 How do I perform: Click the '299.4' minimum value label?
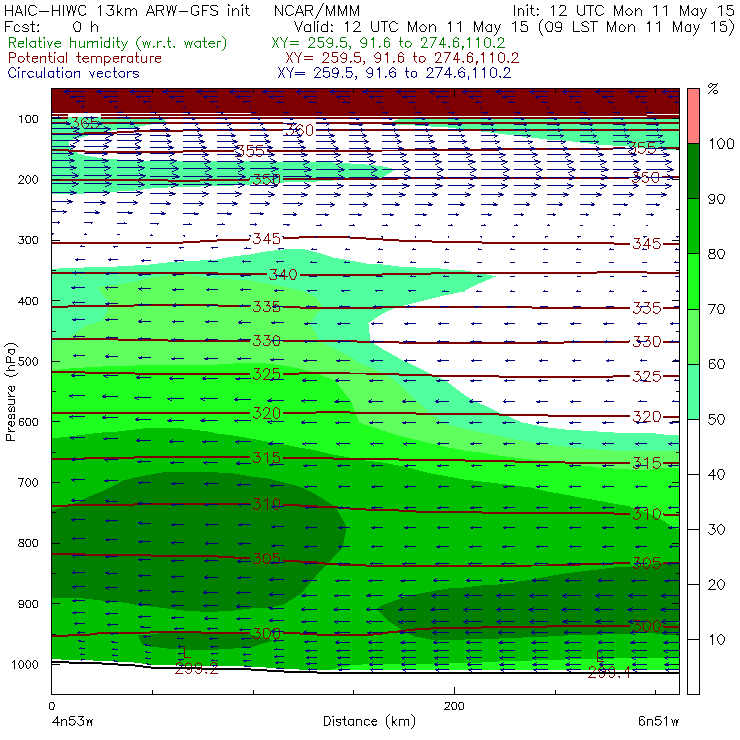pyautogui.click(x=609, y=673)
